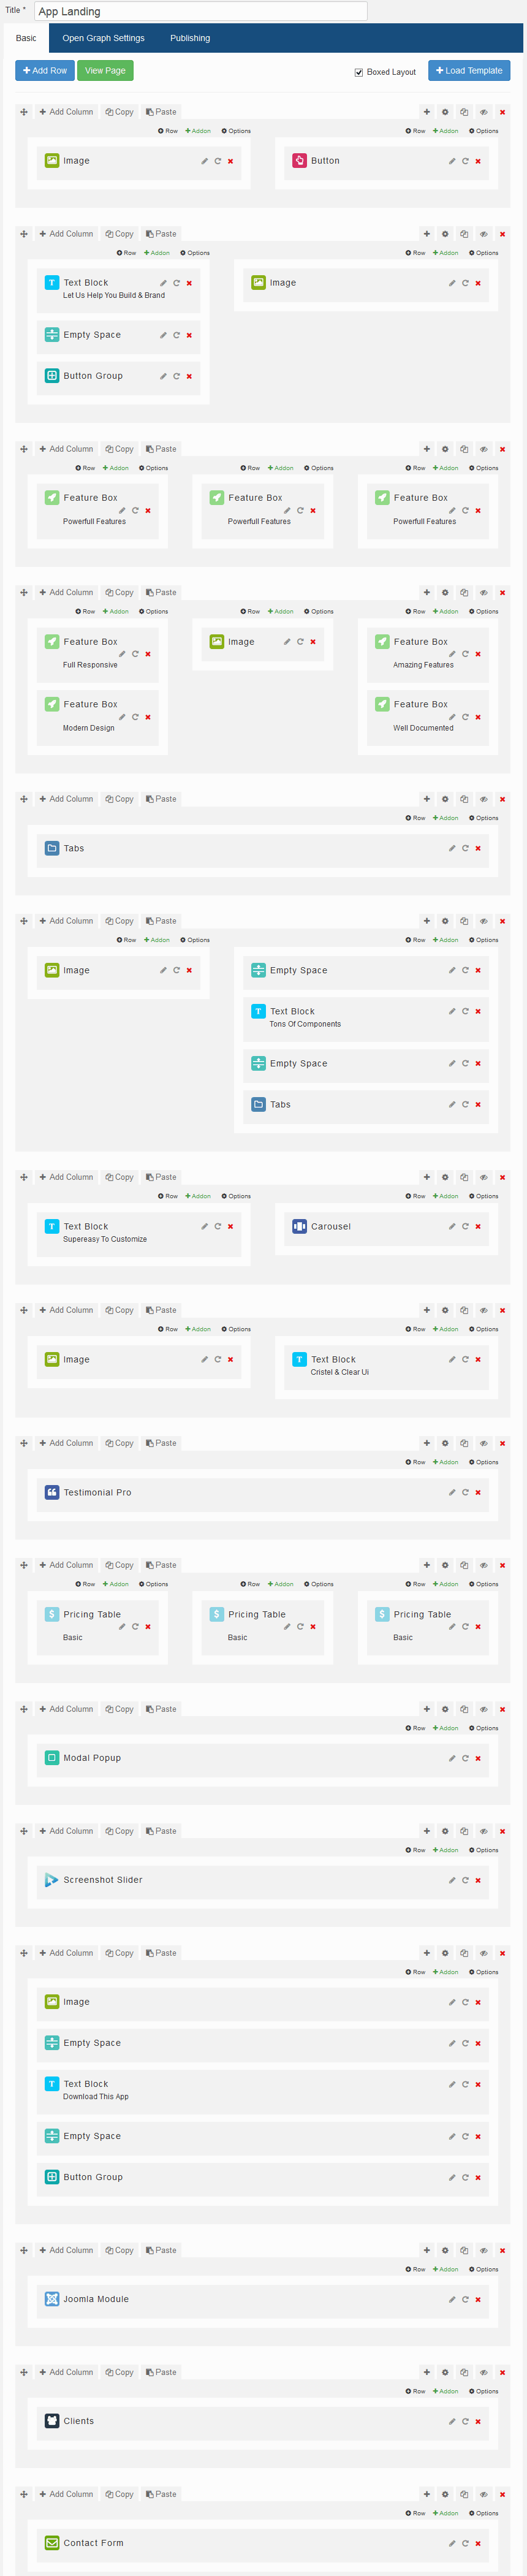Open row settings gear for Testimonial Pro row

(x=446, y=1444)
